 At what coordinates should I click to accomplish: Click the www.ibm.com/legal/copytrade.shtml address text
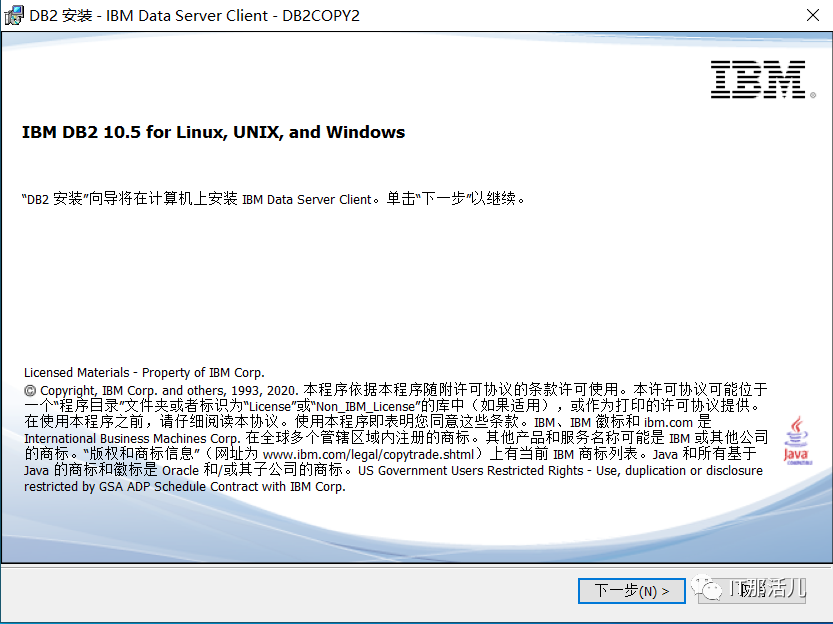click(368, 455)
